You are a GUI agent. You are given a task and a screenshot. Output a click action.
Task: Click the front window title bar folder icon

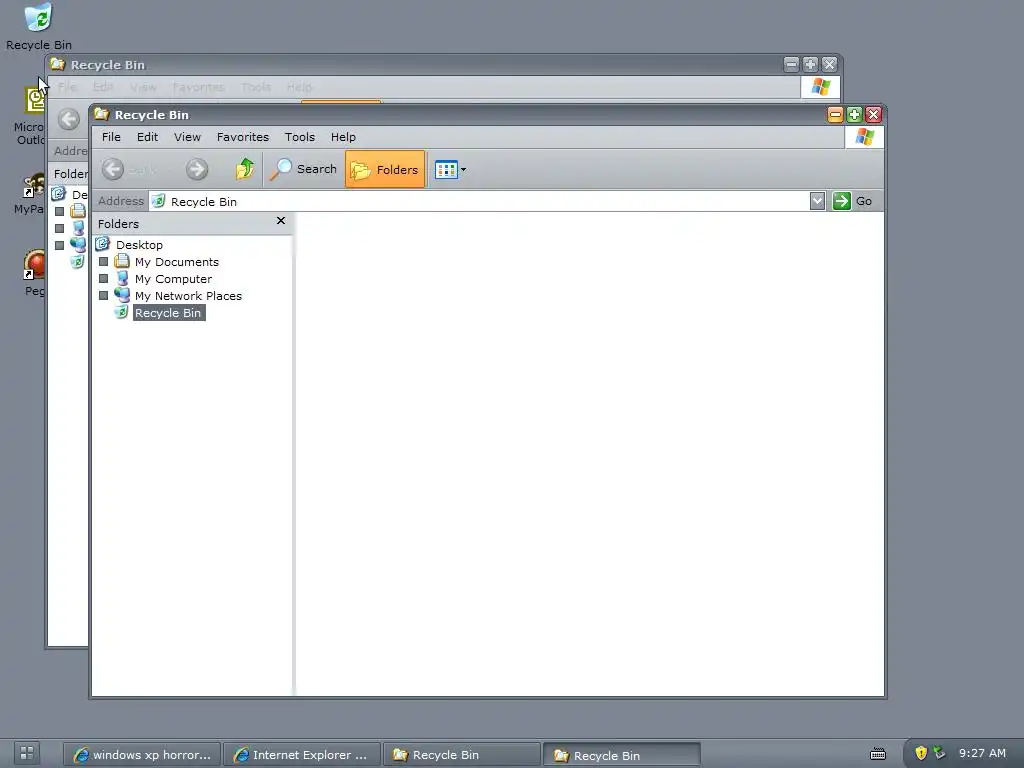pyautogui.click(x=101, y=114)
